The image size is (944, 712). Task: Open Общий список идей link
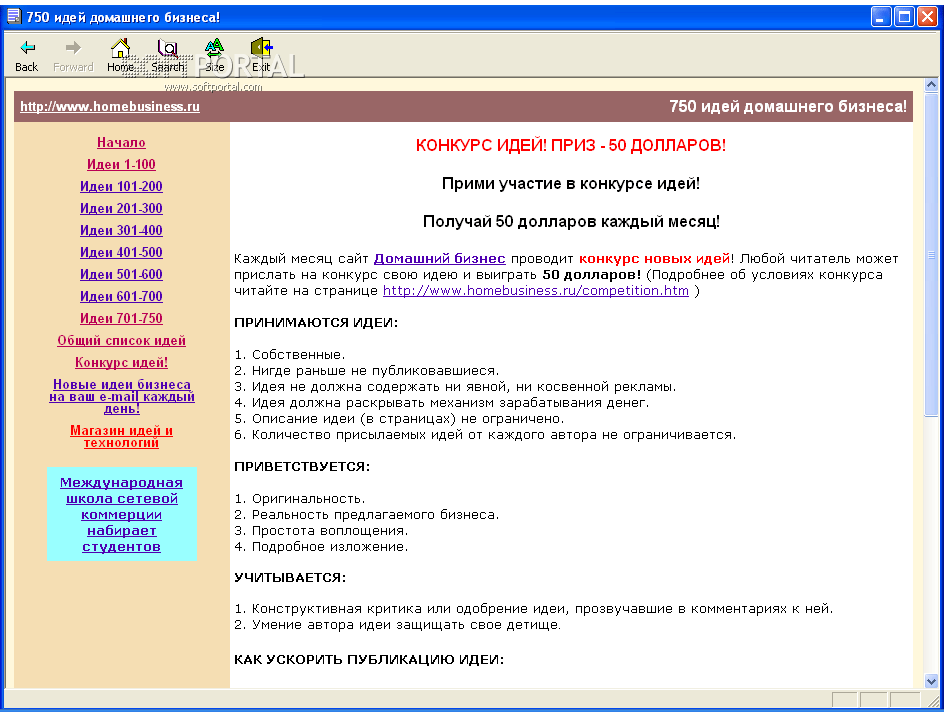121,341
